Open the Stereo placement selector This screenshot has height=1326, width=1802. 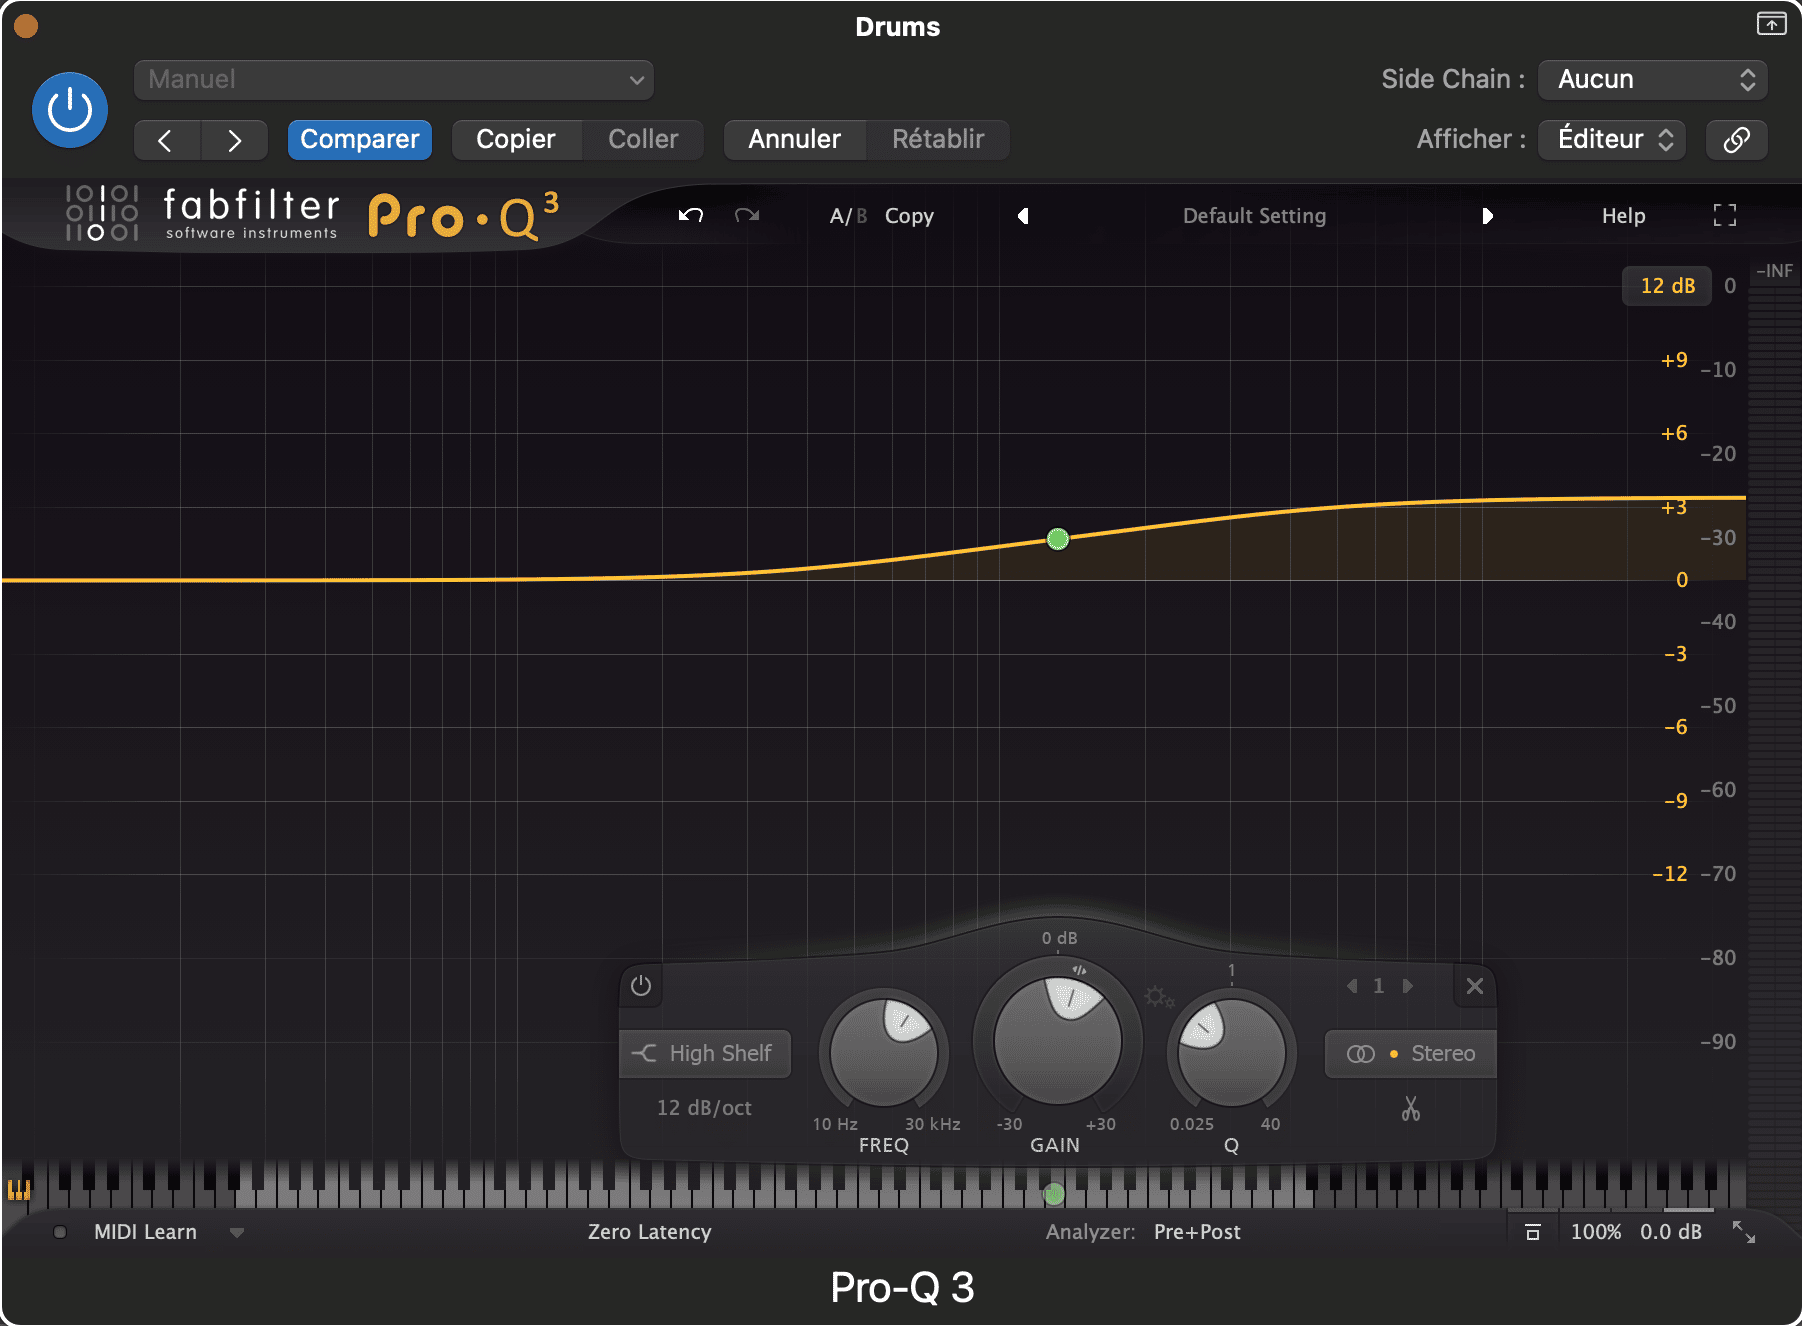coord(1411,1054)
